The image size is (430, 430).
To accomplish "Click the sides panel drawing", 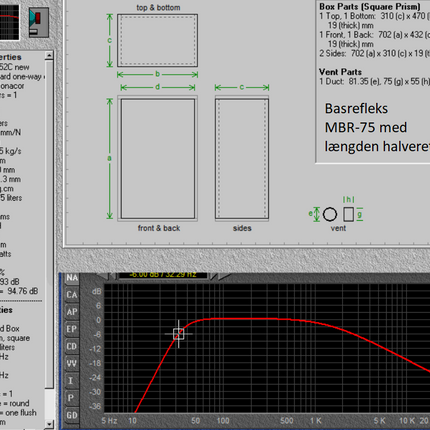I will click(242, 158).
